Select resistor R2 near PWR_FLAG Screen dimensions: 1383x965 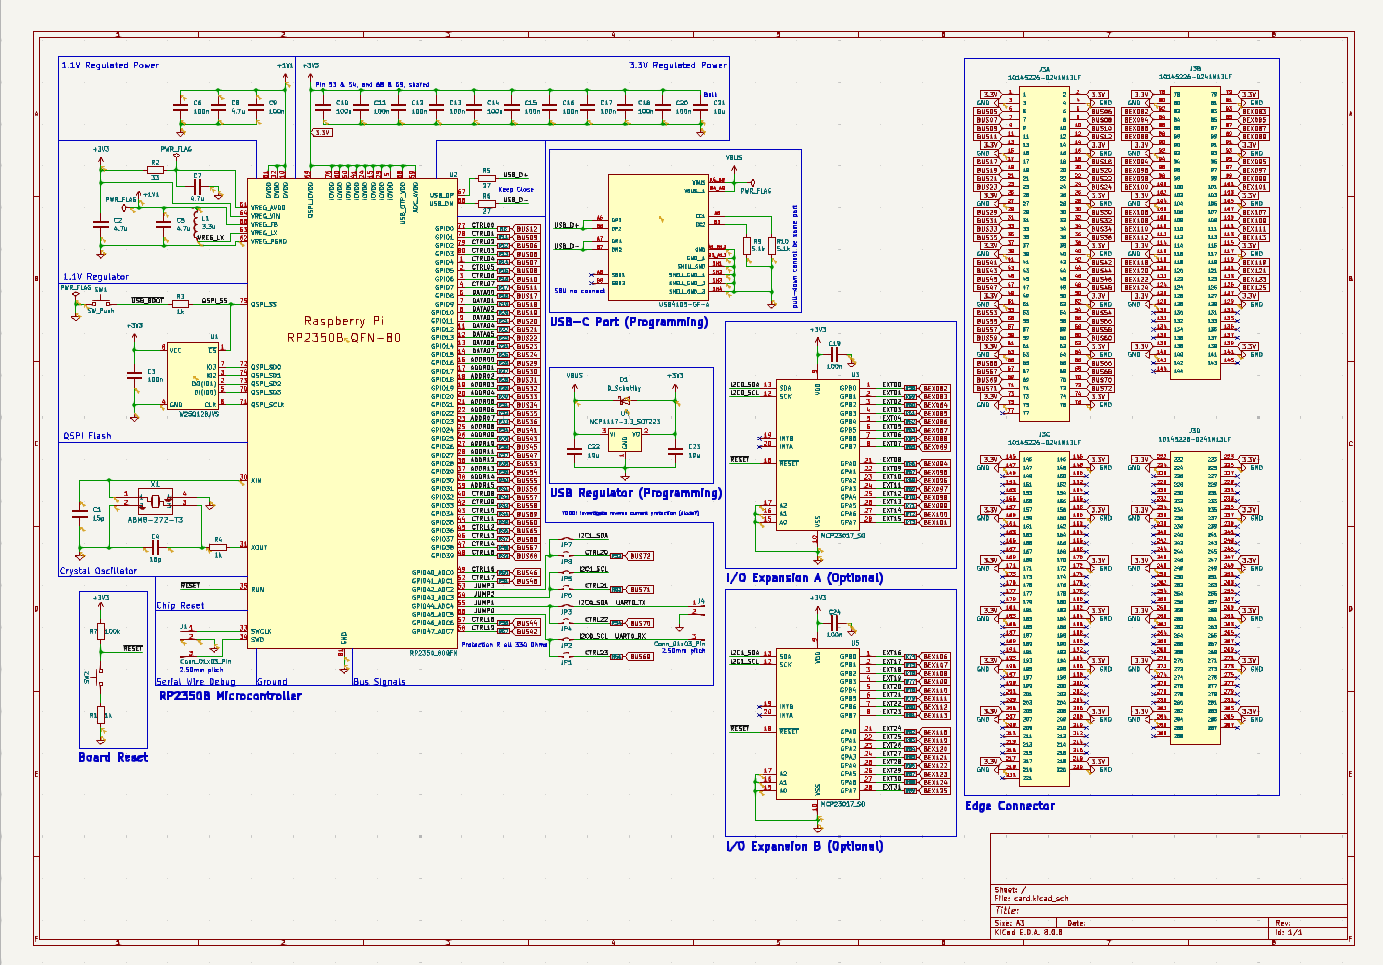[x=155, y=170]
